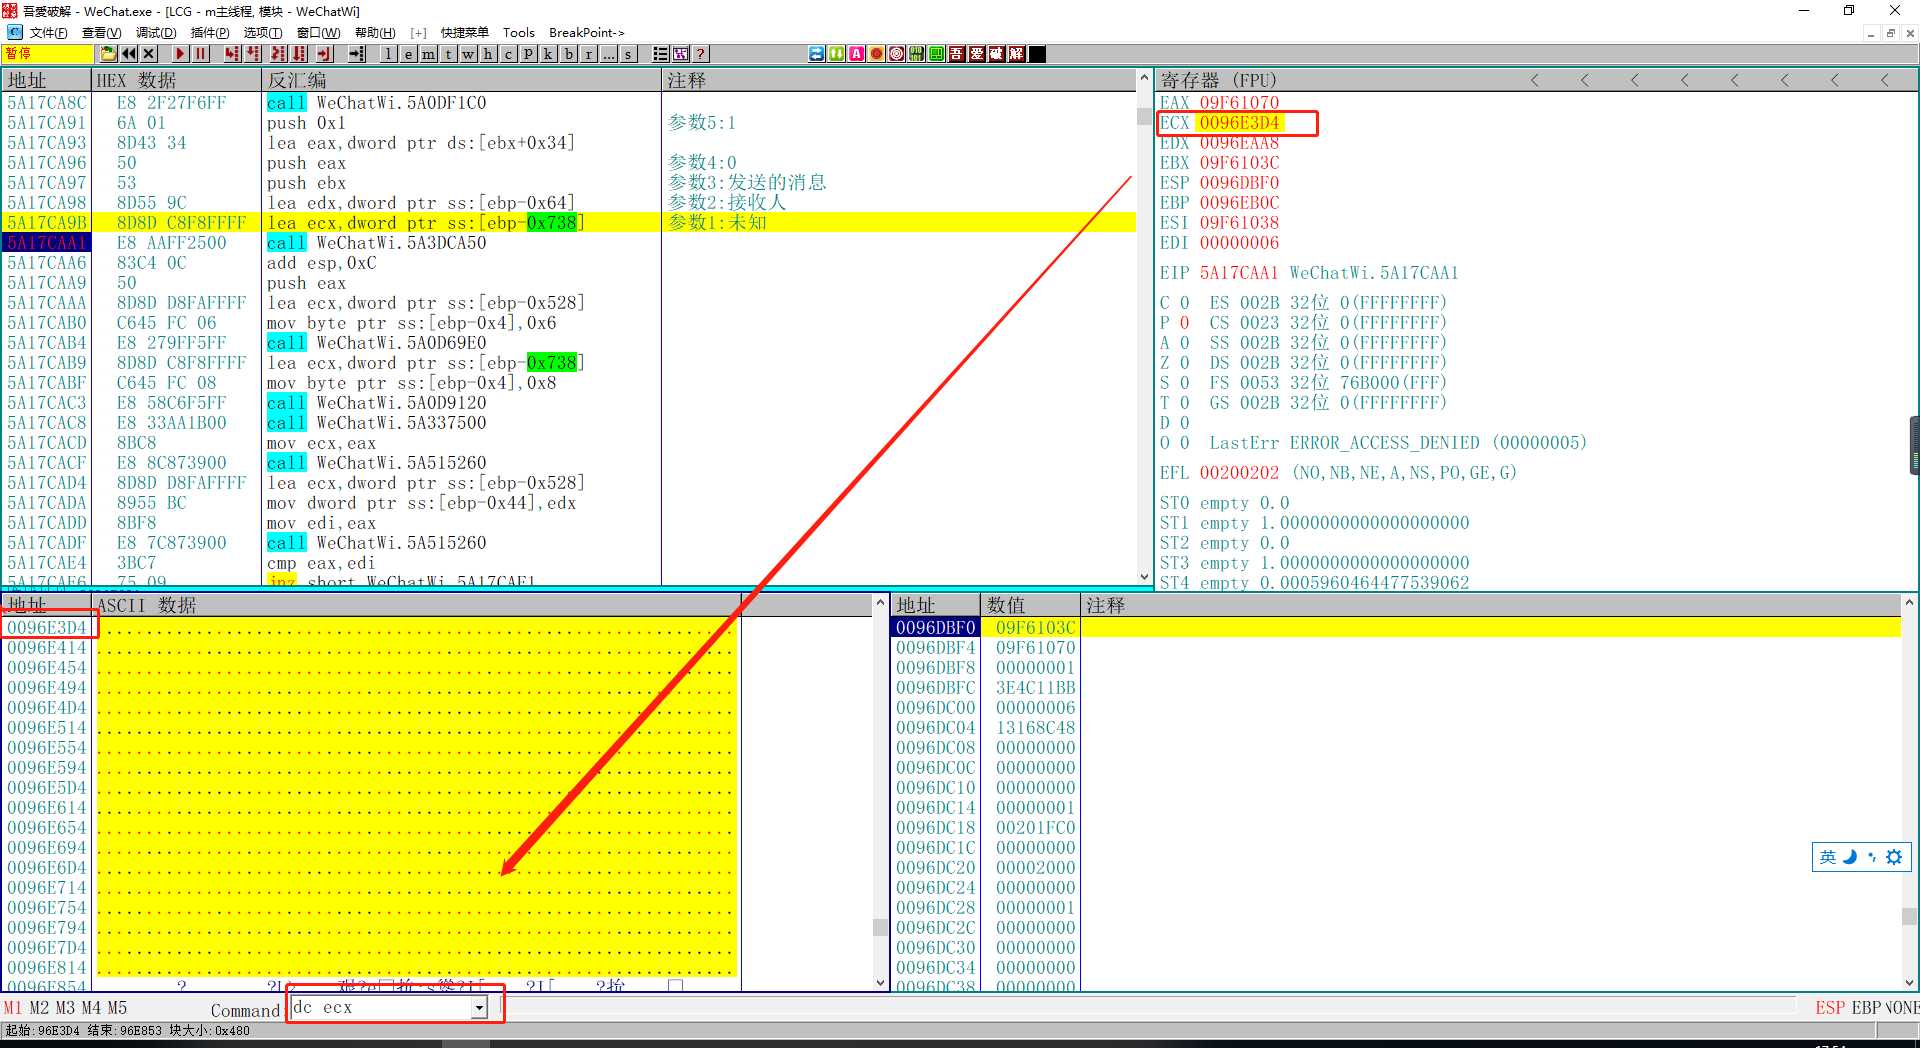Viewport: 1920px width, 1048px height.
Task: Open the Handles window with the 'h' button
Action: pyautogui.click(x=489, y=54)
